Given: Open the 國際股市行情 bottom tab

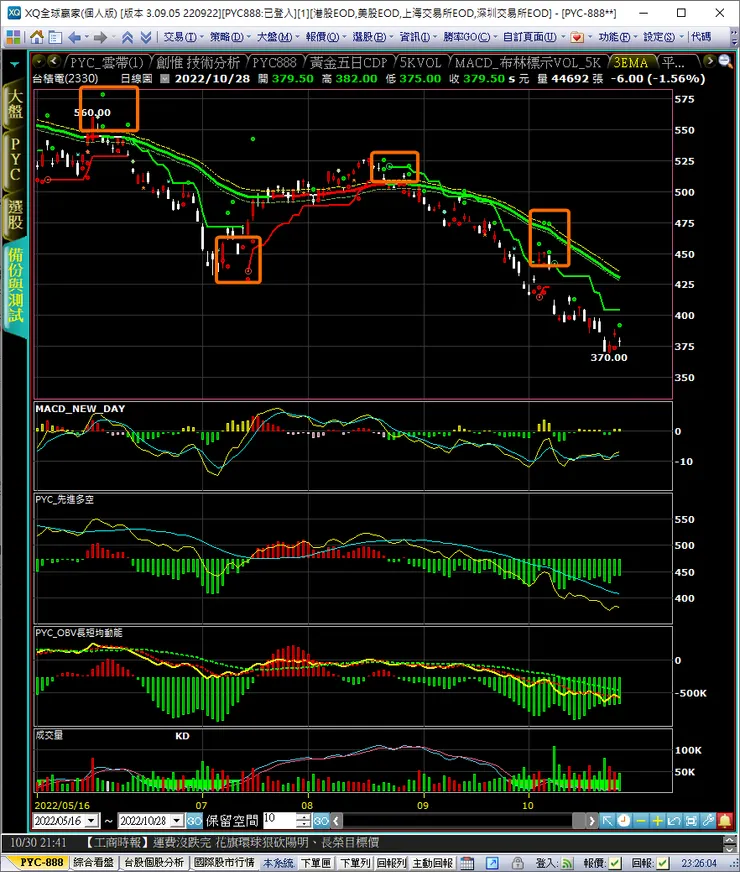Looking at the screenshot, I should (x=224, y=863).
